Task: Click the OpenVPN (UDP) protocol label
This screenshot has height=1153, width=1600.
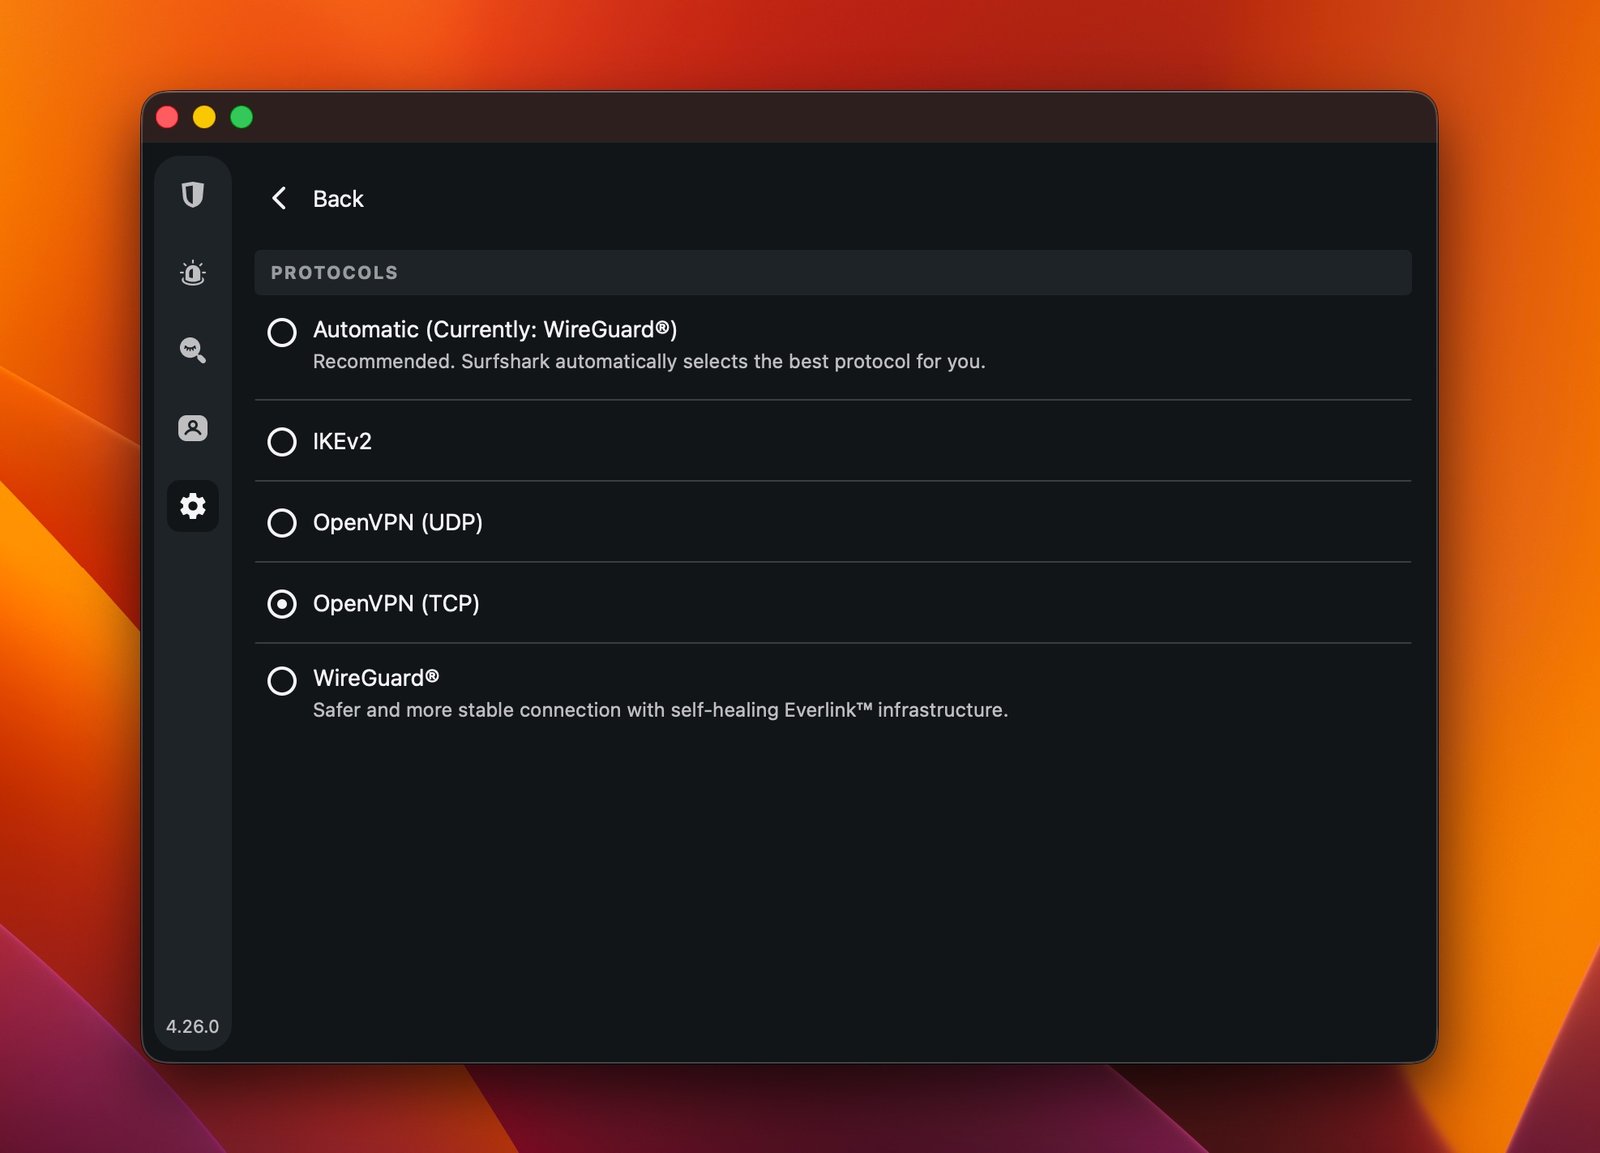Action: (x=398, y=522)
